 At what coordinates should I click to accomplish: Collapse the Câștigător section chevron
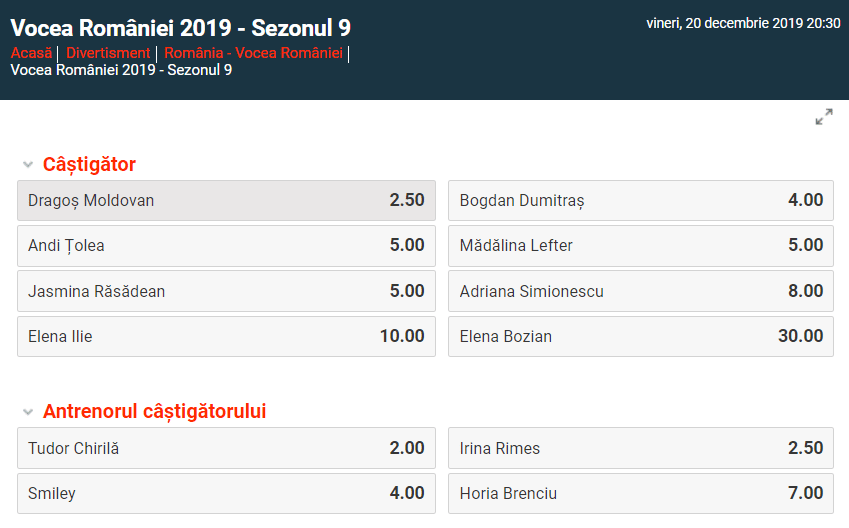pos(28,164)
